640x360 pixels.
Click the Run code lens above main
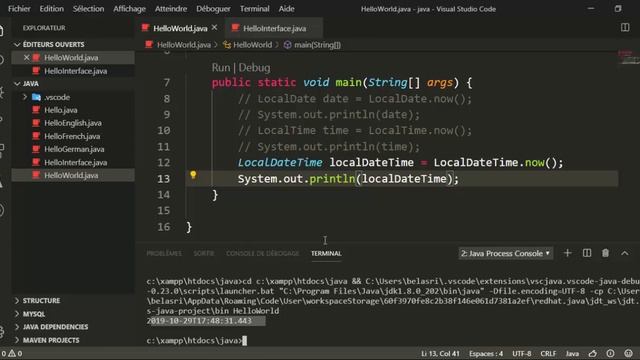pos(221,68)
